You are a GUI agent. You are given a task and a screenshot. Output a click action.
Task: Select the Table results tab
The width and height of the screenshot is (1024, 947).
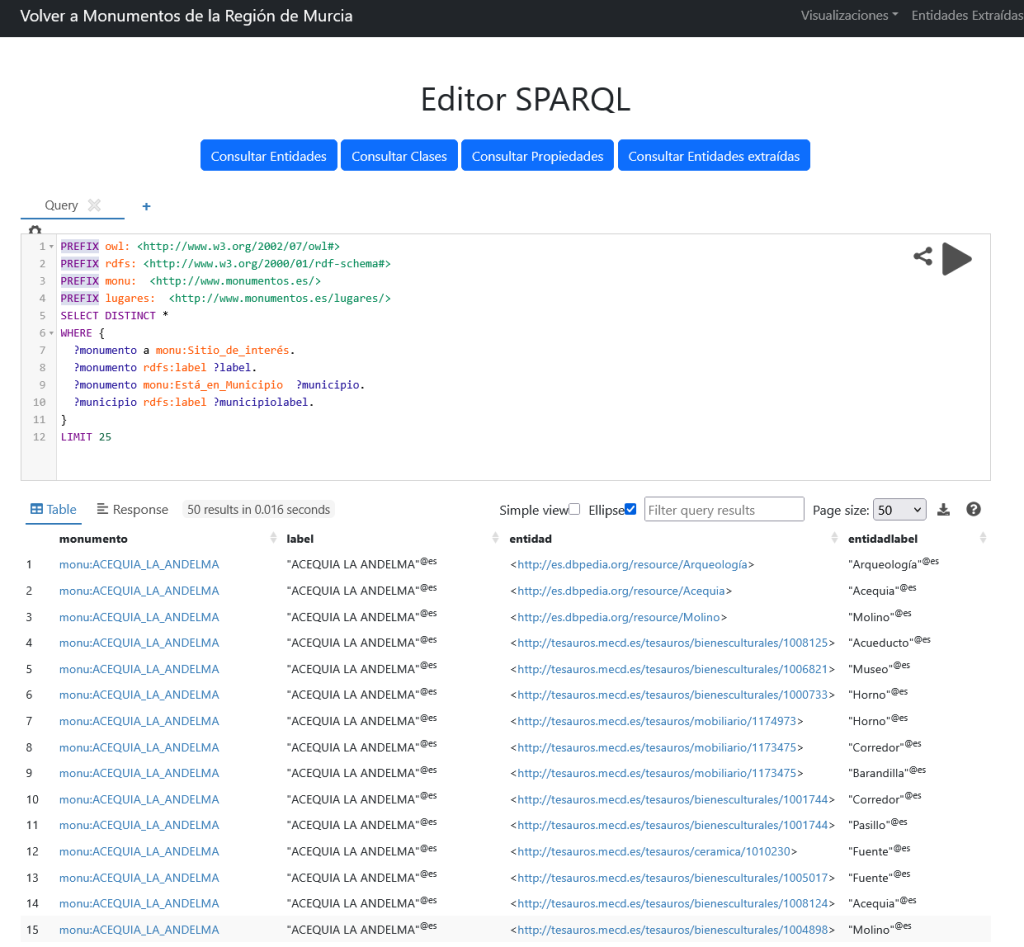click(53, 510)
